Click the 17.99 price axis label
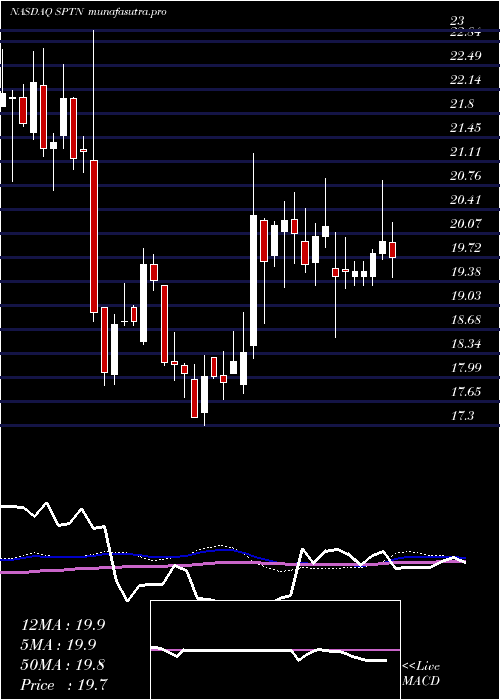Image resolution: width=500 pixels, height=700 pixels. click(466, 368)
